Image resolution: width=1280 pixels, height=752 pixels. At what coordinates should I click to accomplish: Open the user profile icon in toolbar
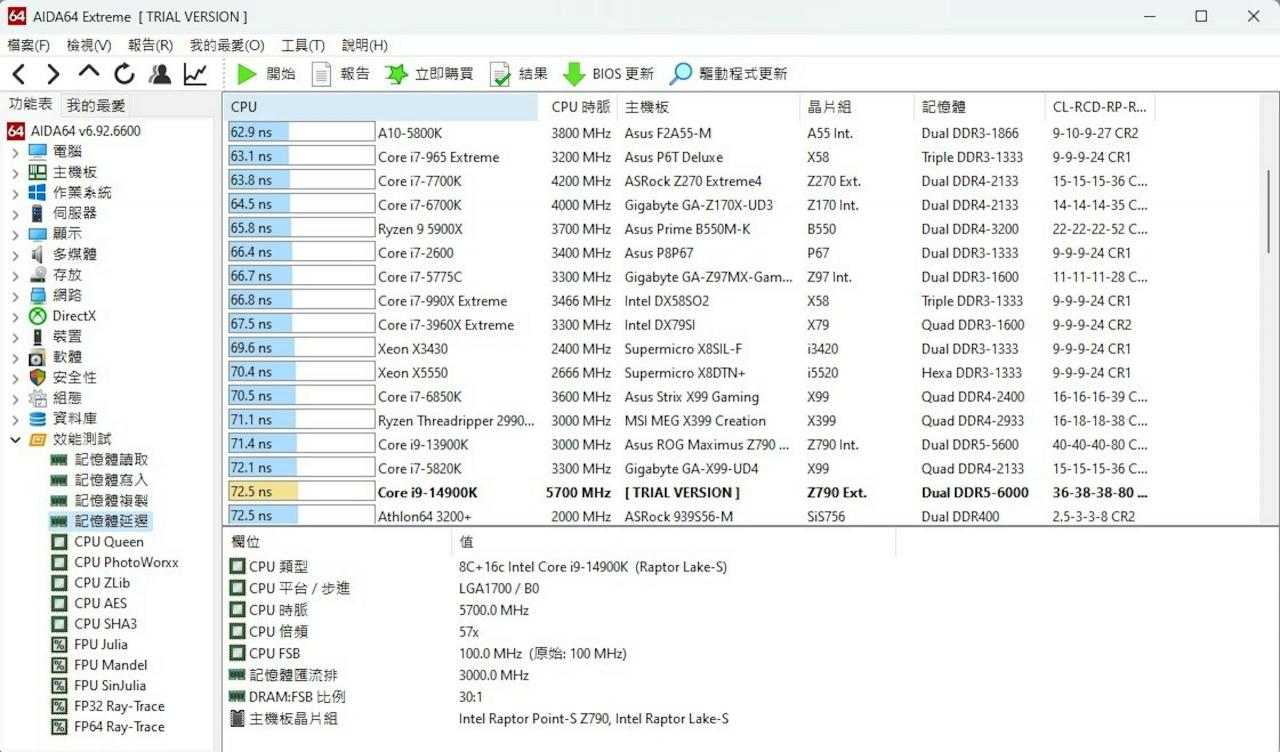click(160, 74)
